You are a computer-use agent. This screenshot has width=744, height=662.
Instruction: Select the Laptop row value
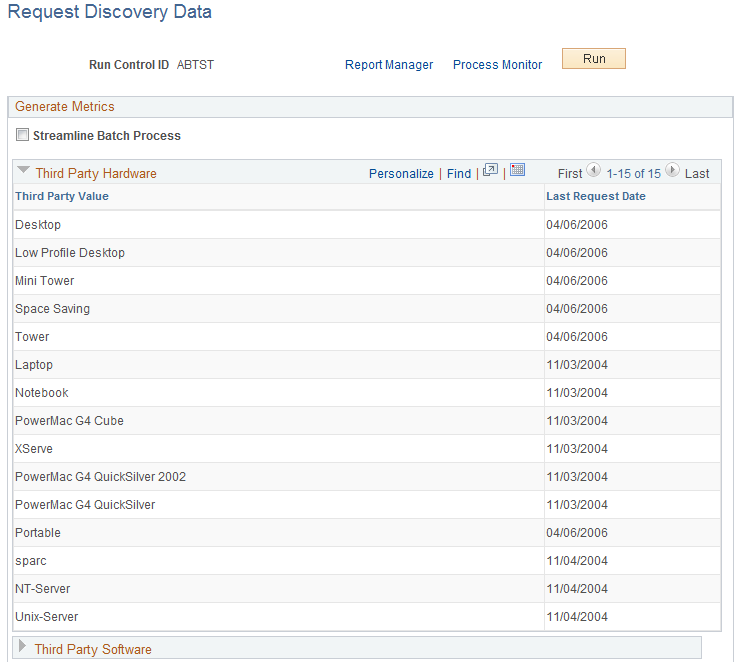pos(34,365)
